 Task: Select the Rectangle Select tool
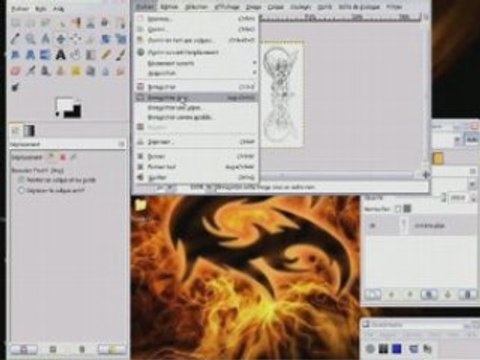pos(15,23)
